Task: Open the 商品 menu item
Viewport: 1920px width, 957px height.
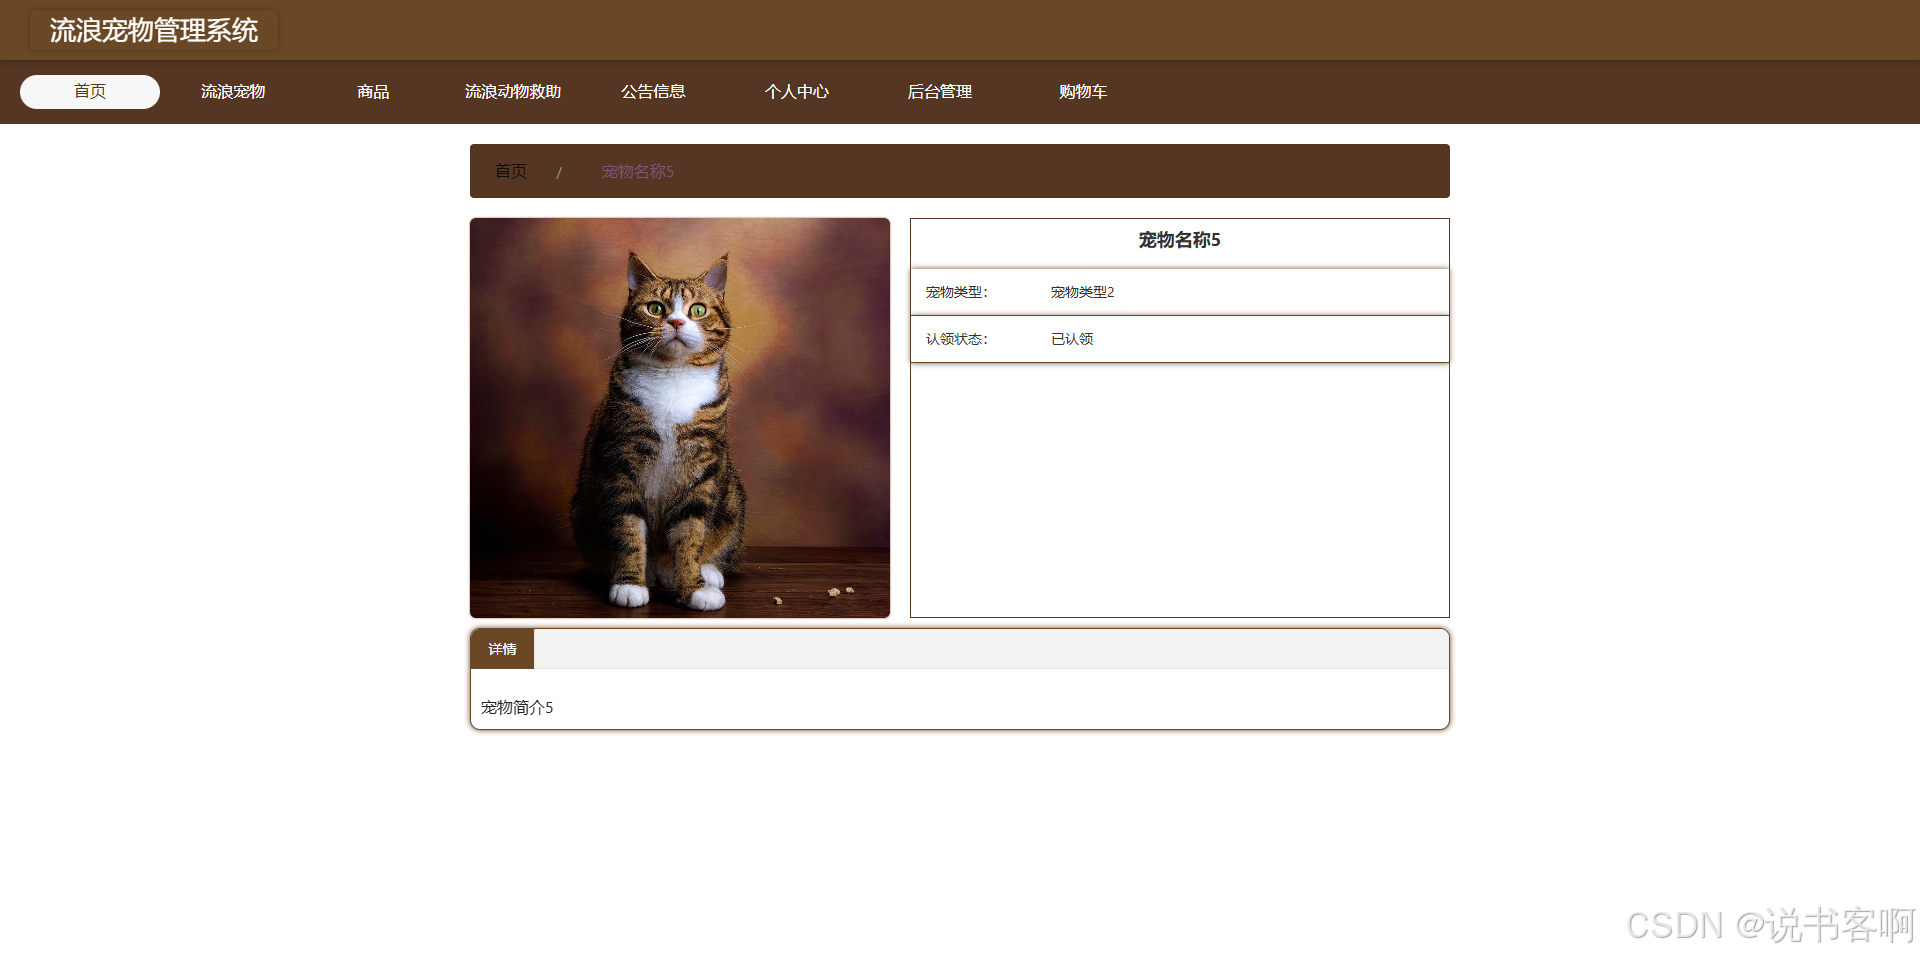Action: (x=373, y=92)
